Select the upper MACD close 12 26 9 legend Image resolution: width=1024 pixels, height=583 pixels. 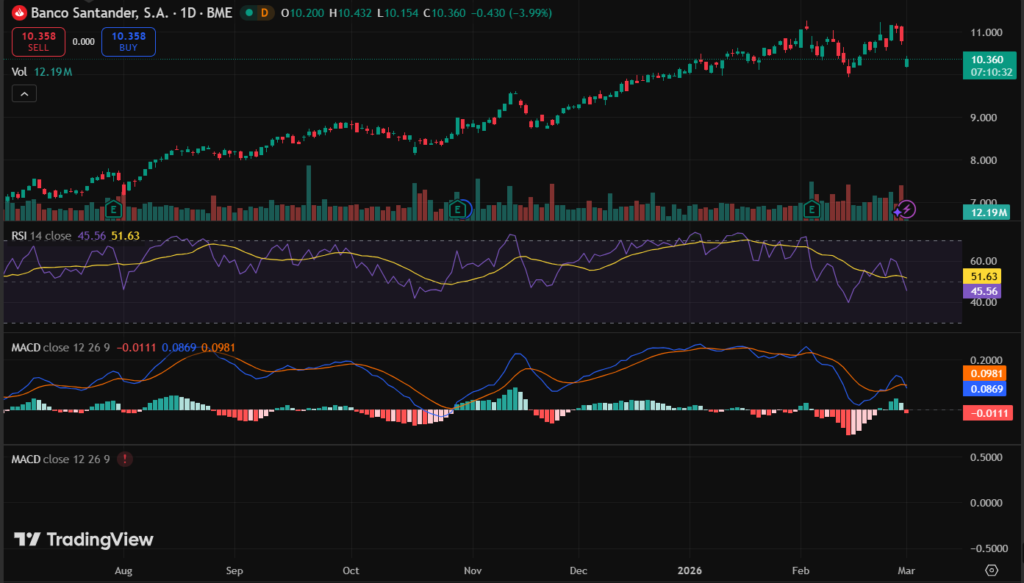click(x=60, y=347)
